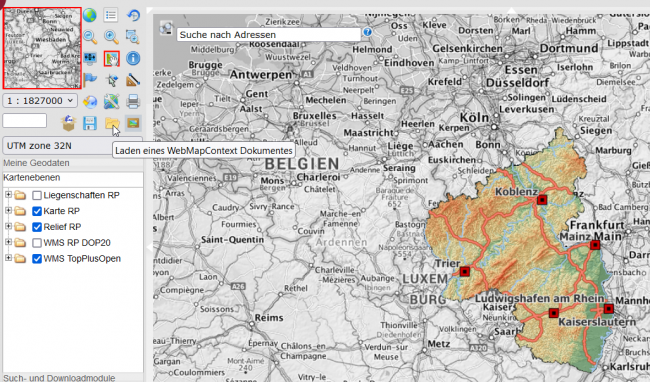Click the framed picture export icon
Screen dimensions: 650x382
pyautogui.click(x=133, y=123)
